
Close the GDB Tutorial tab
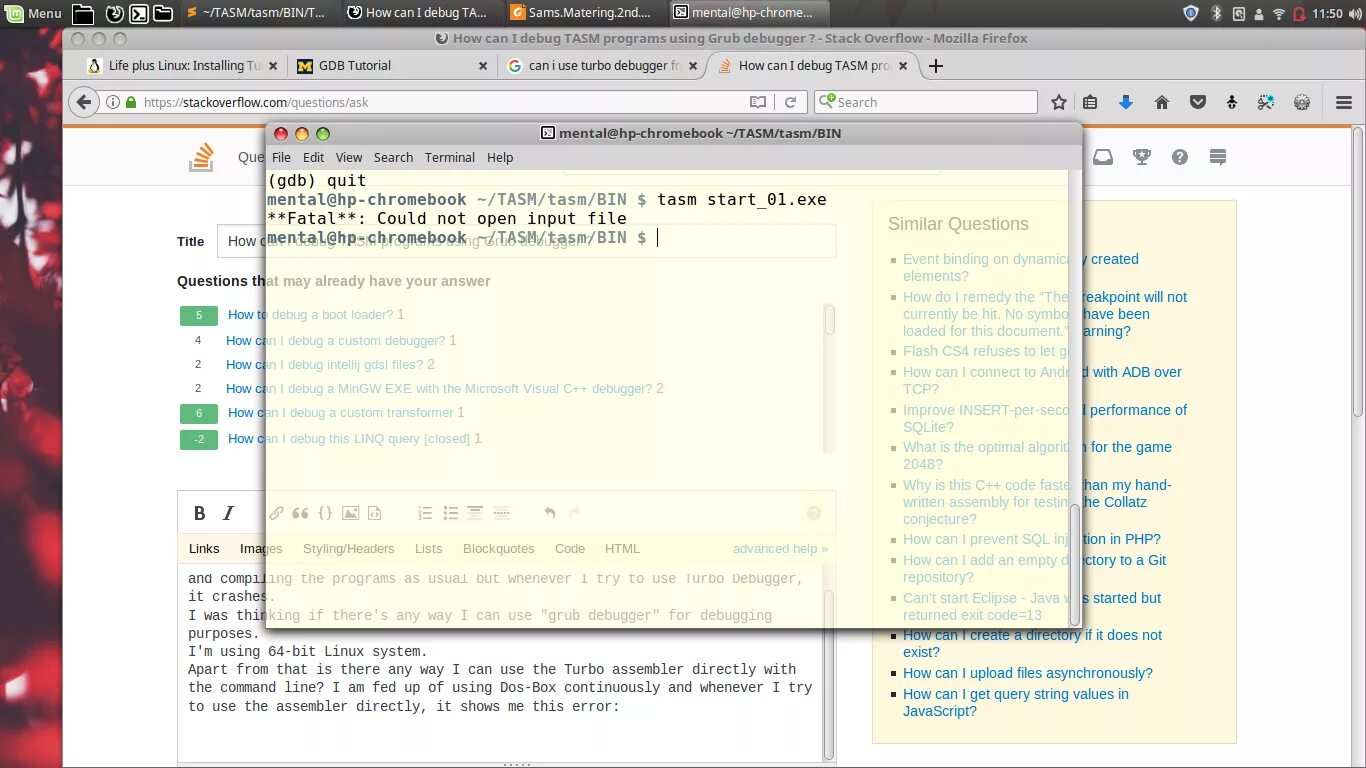(483, 66)
